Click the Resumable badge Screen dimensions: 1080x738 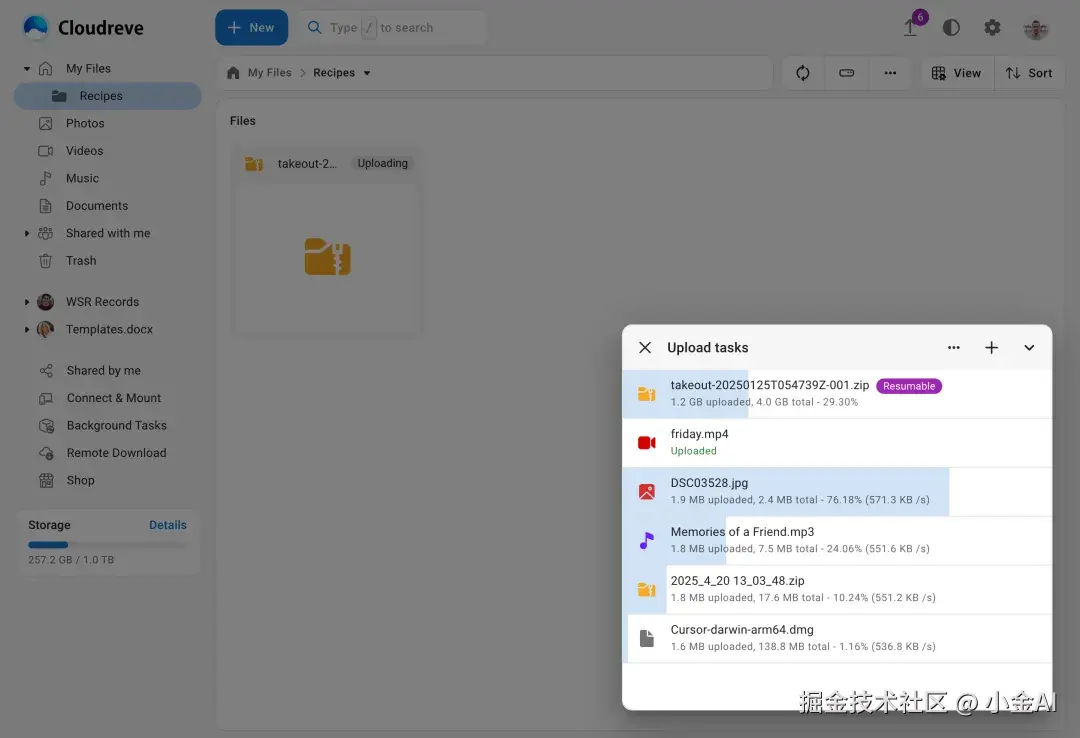pos(908,387)
